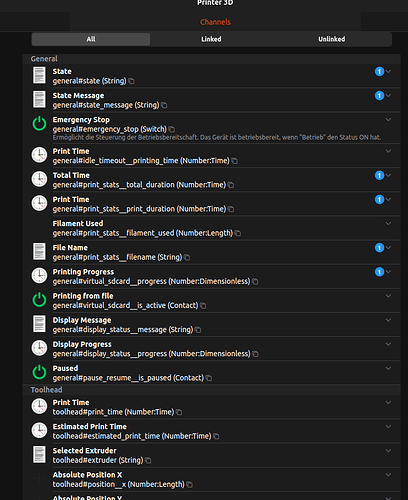Open the Absolute Position X channel row
Viewport: 408px width, 500px height.
(212, 479)
